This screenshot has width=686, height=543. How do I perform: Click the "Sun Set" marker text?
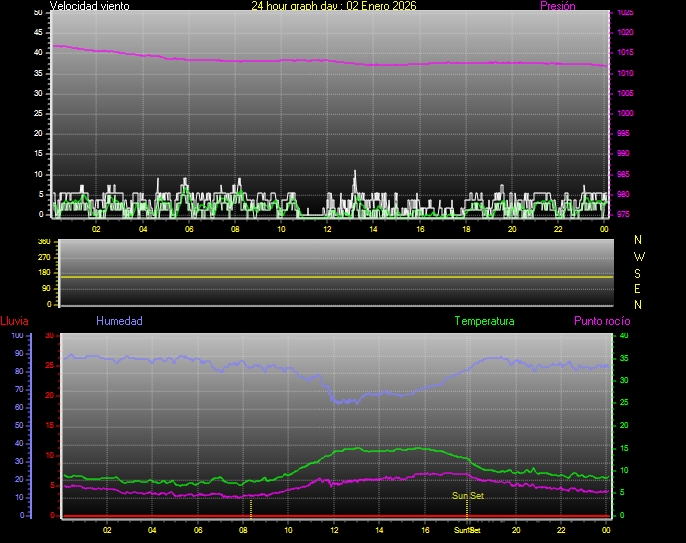(x=467, y=496)
